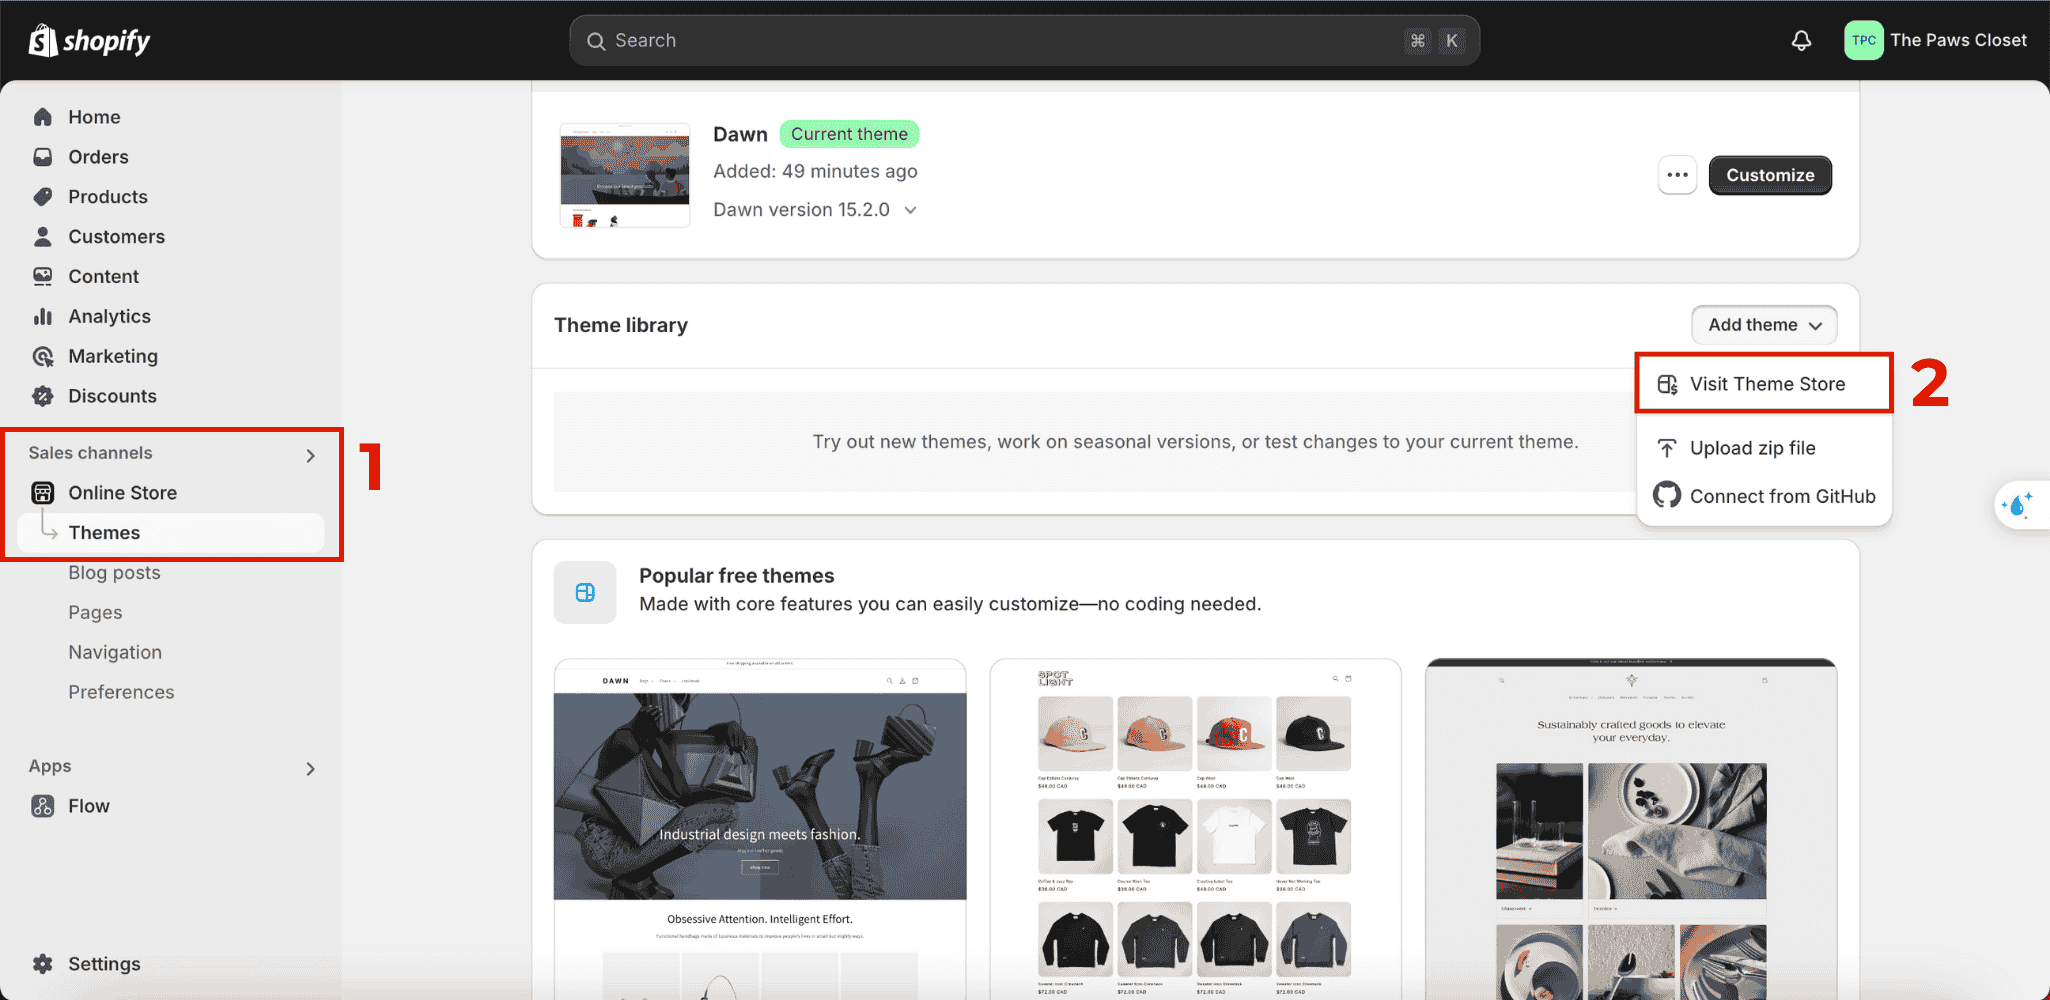Click the Discounts badge icon

43,396
